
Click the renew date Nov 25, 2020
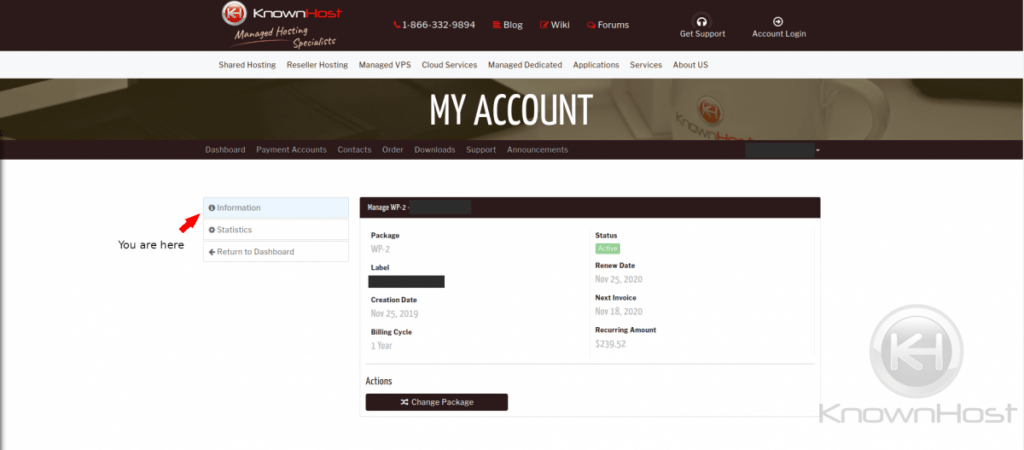[x=618, y=279]
